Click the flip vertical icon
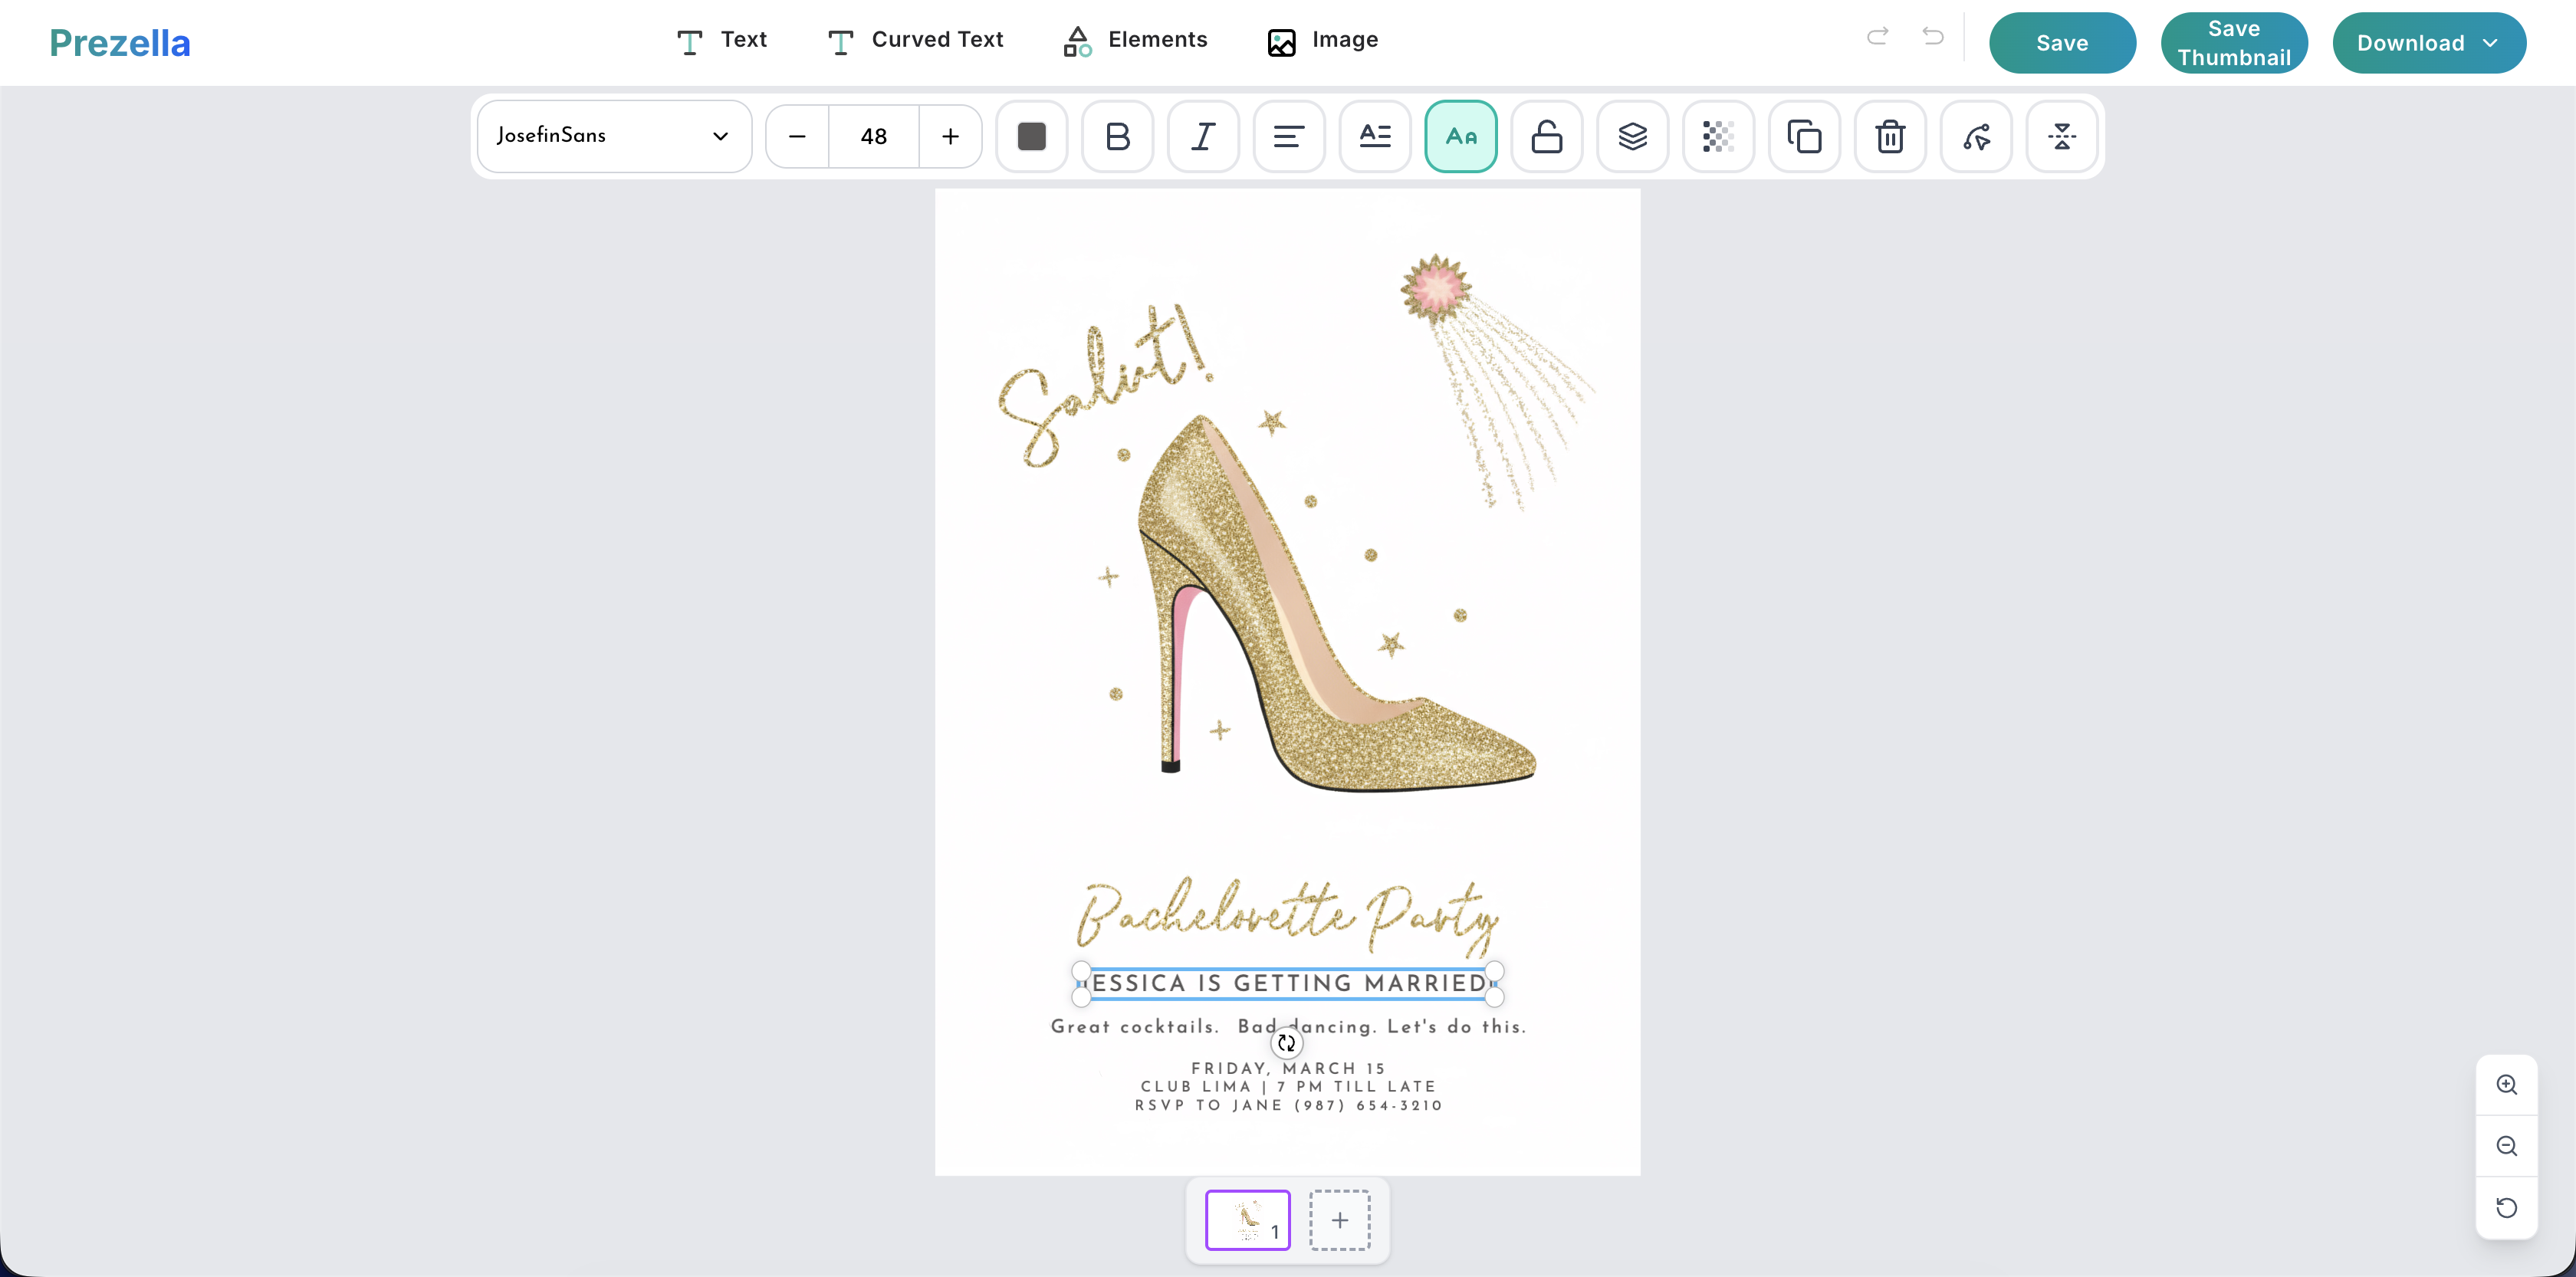Screen dimensions: 2576x1277 pos(2061,136)
